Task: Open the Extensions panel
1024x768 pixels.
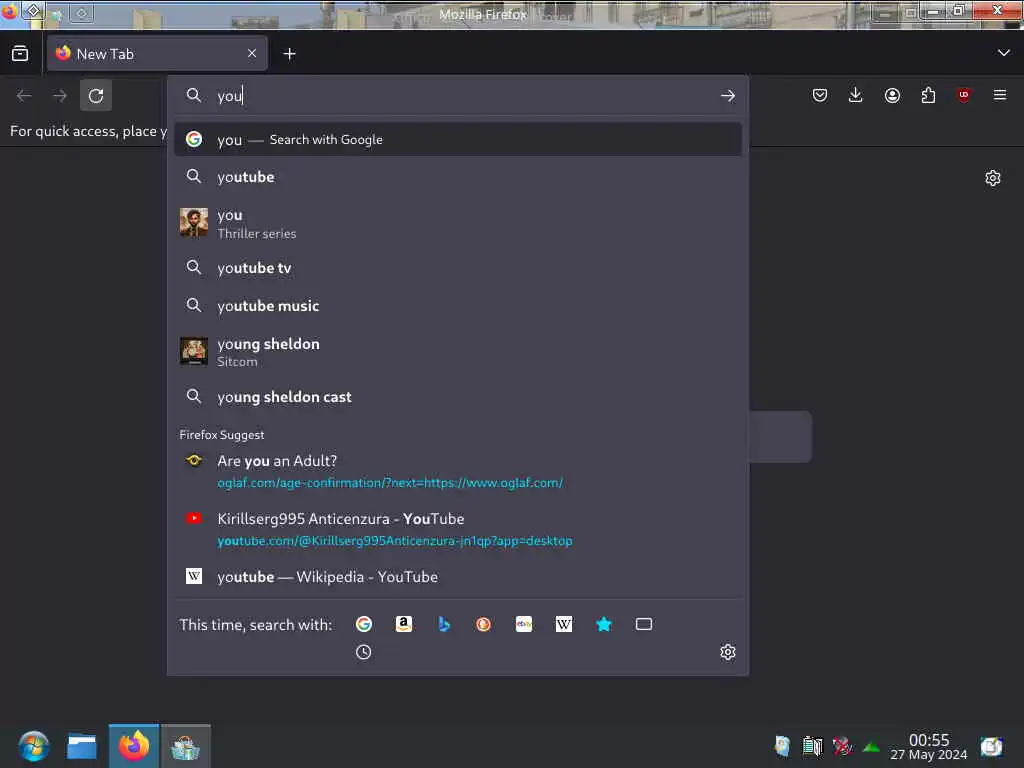Action: pos(928,96)
